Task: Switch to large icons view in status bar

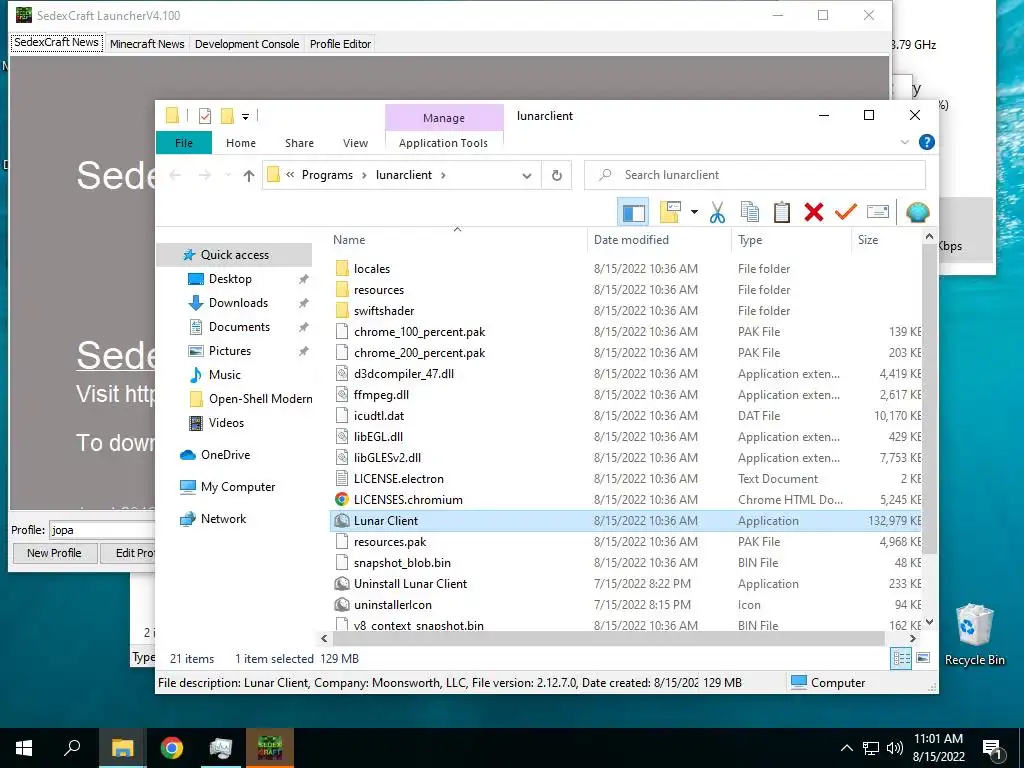Action: click(923, 658)
